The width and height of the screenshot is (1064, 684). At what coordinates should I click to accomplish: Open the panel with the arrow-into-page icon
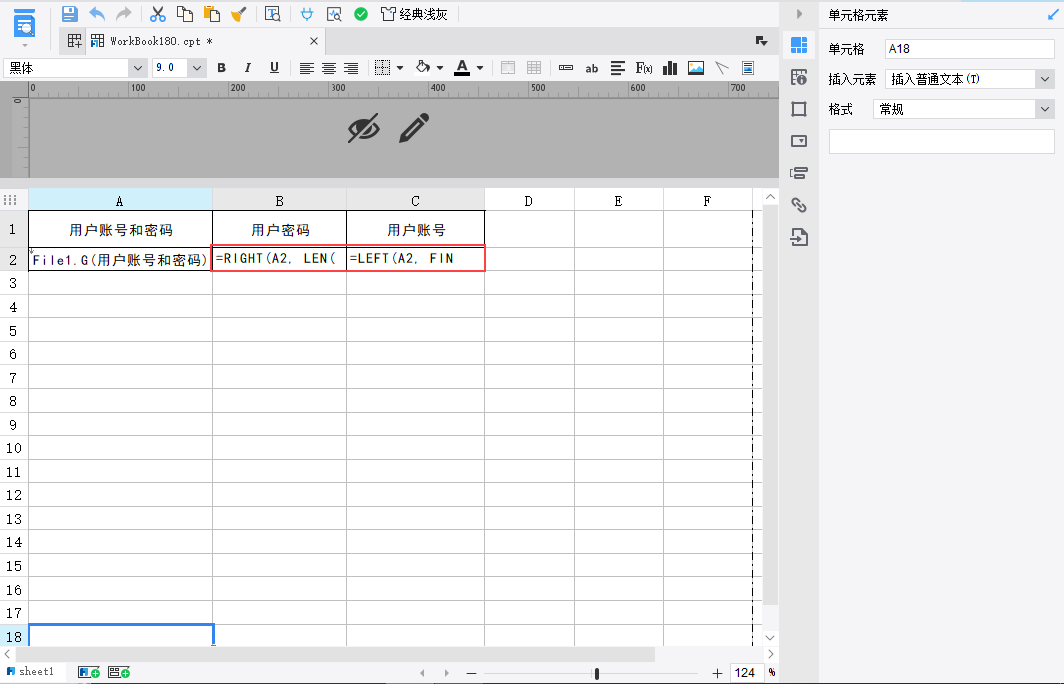(x=799, y=237)
